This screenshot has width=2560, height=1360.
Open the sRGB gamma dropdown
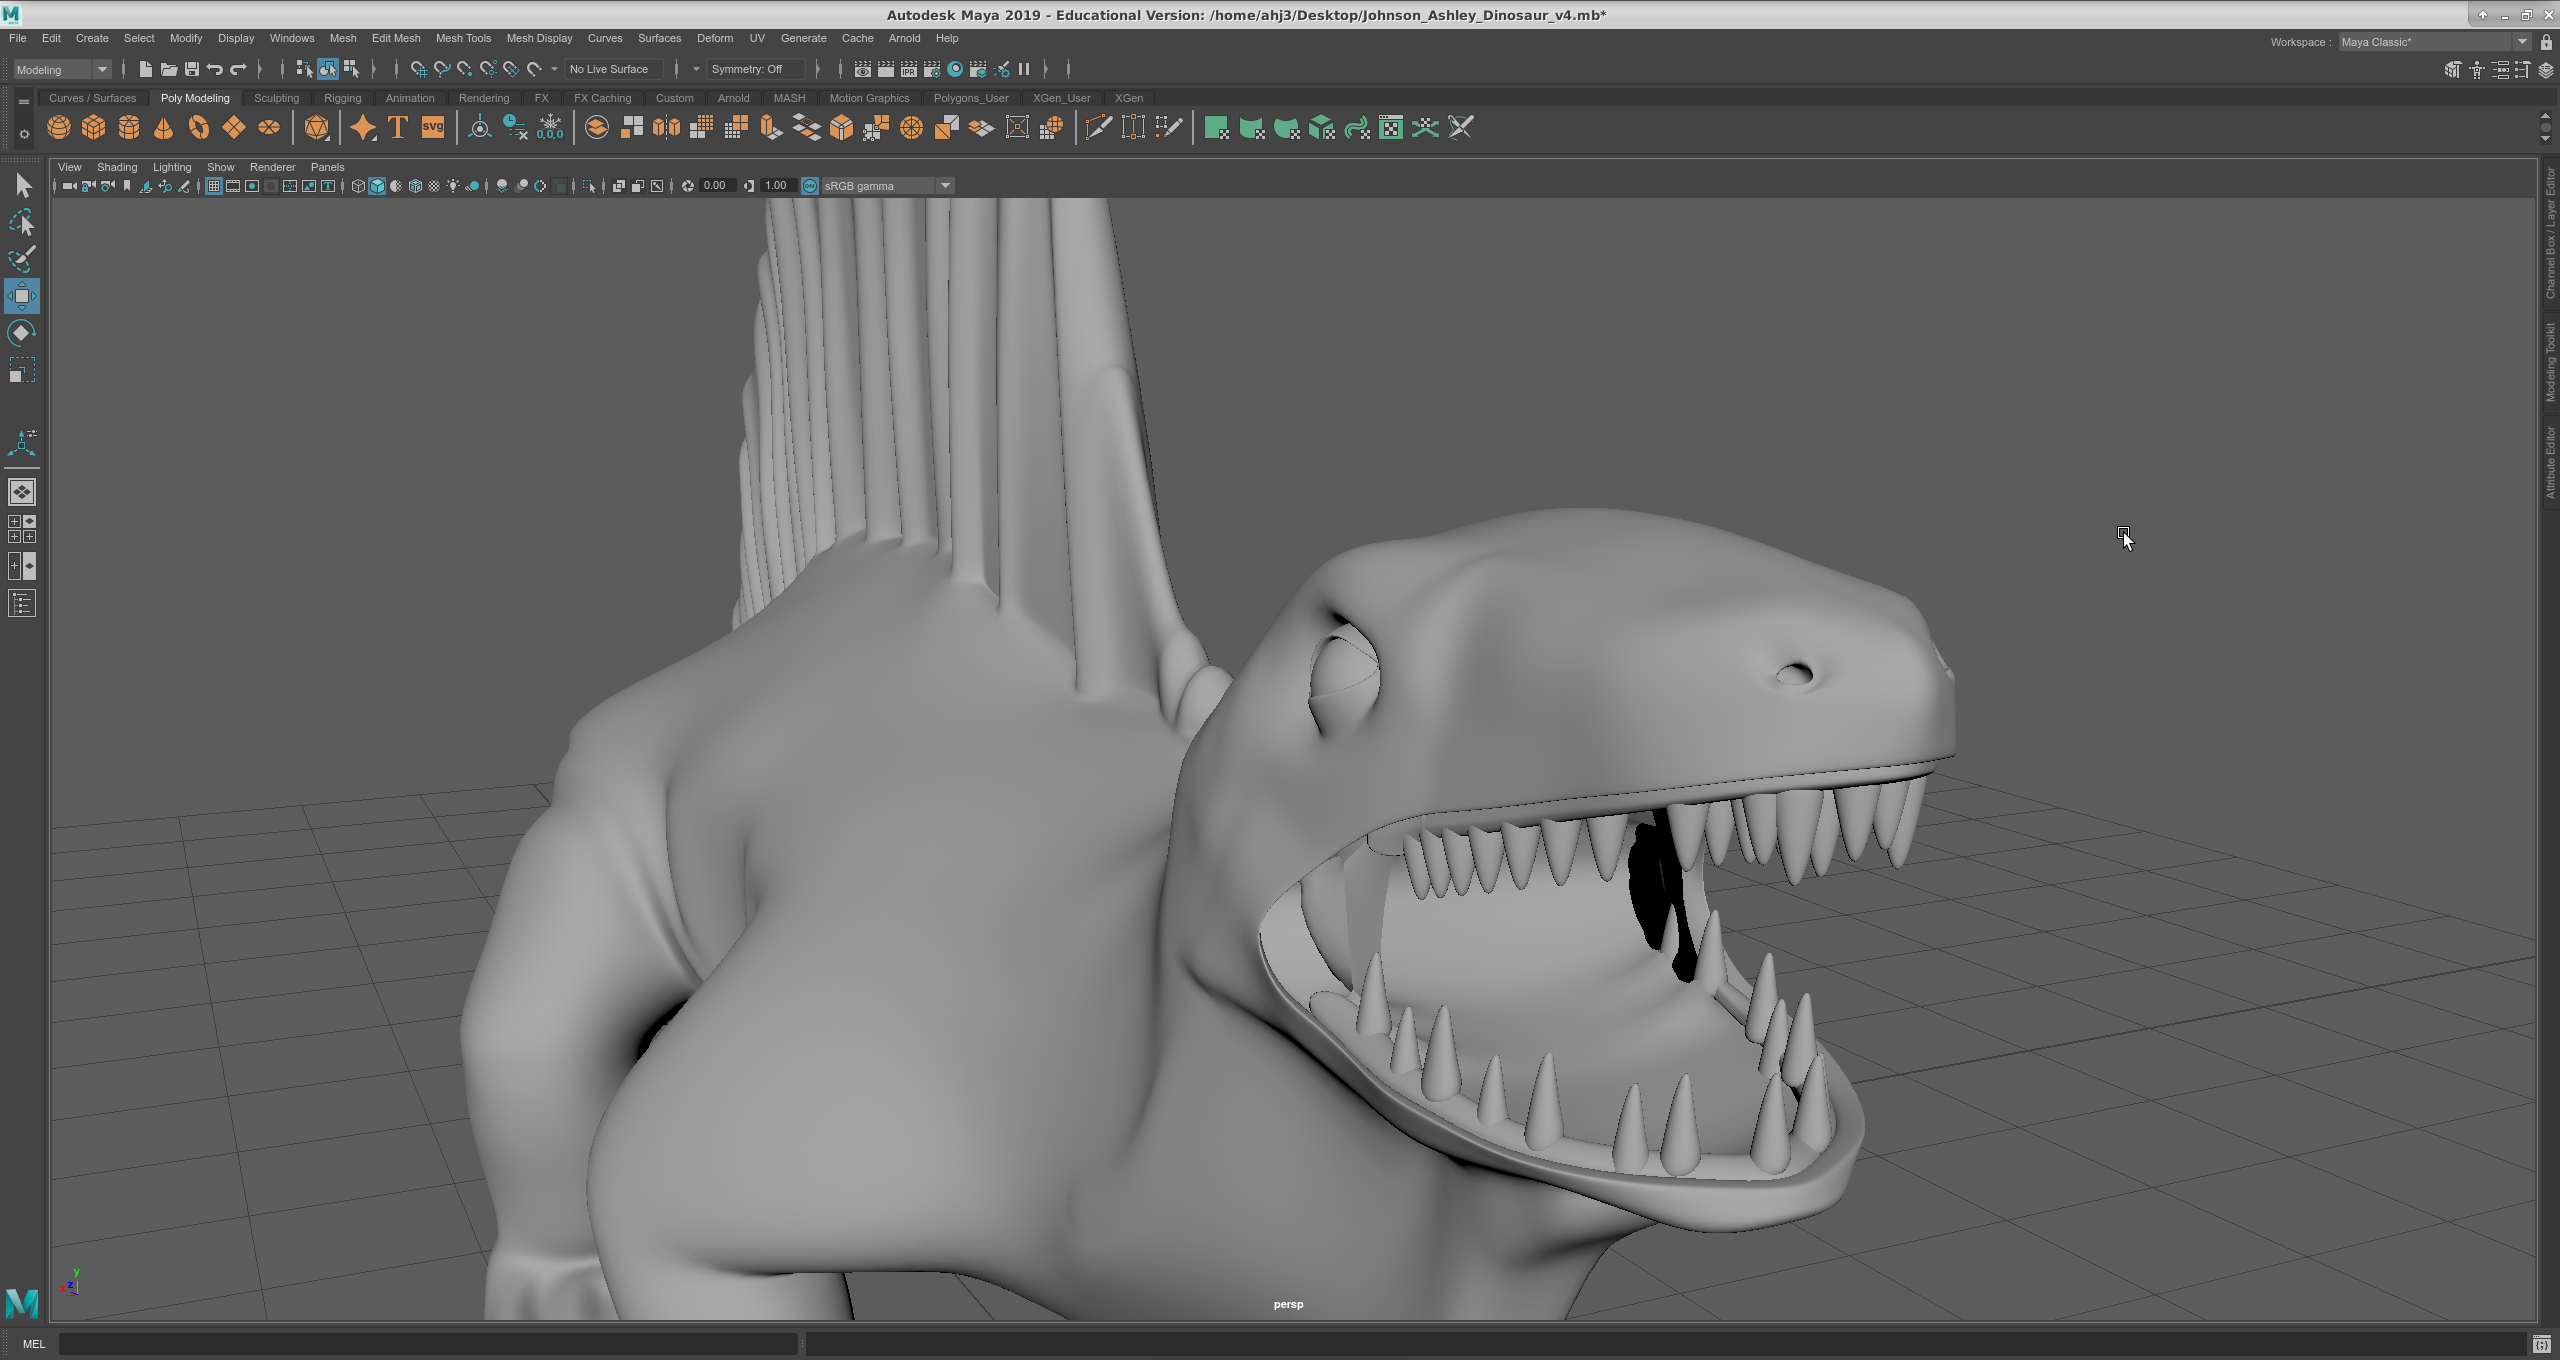point(944,186)
